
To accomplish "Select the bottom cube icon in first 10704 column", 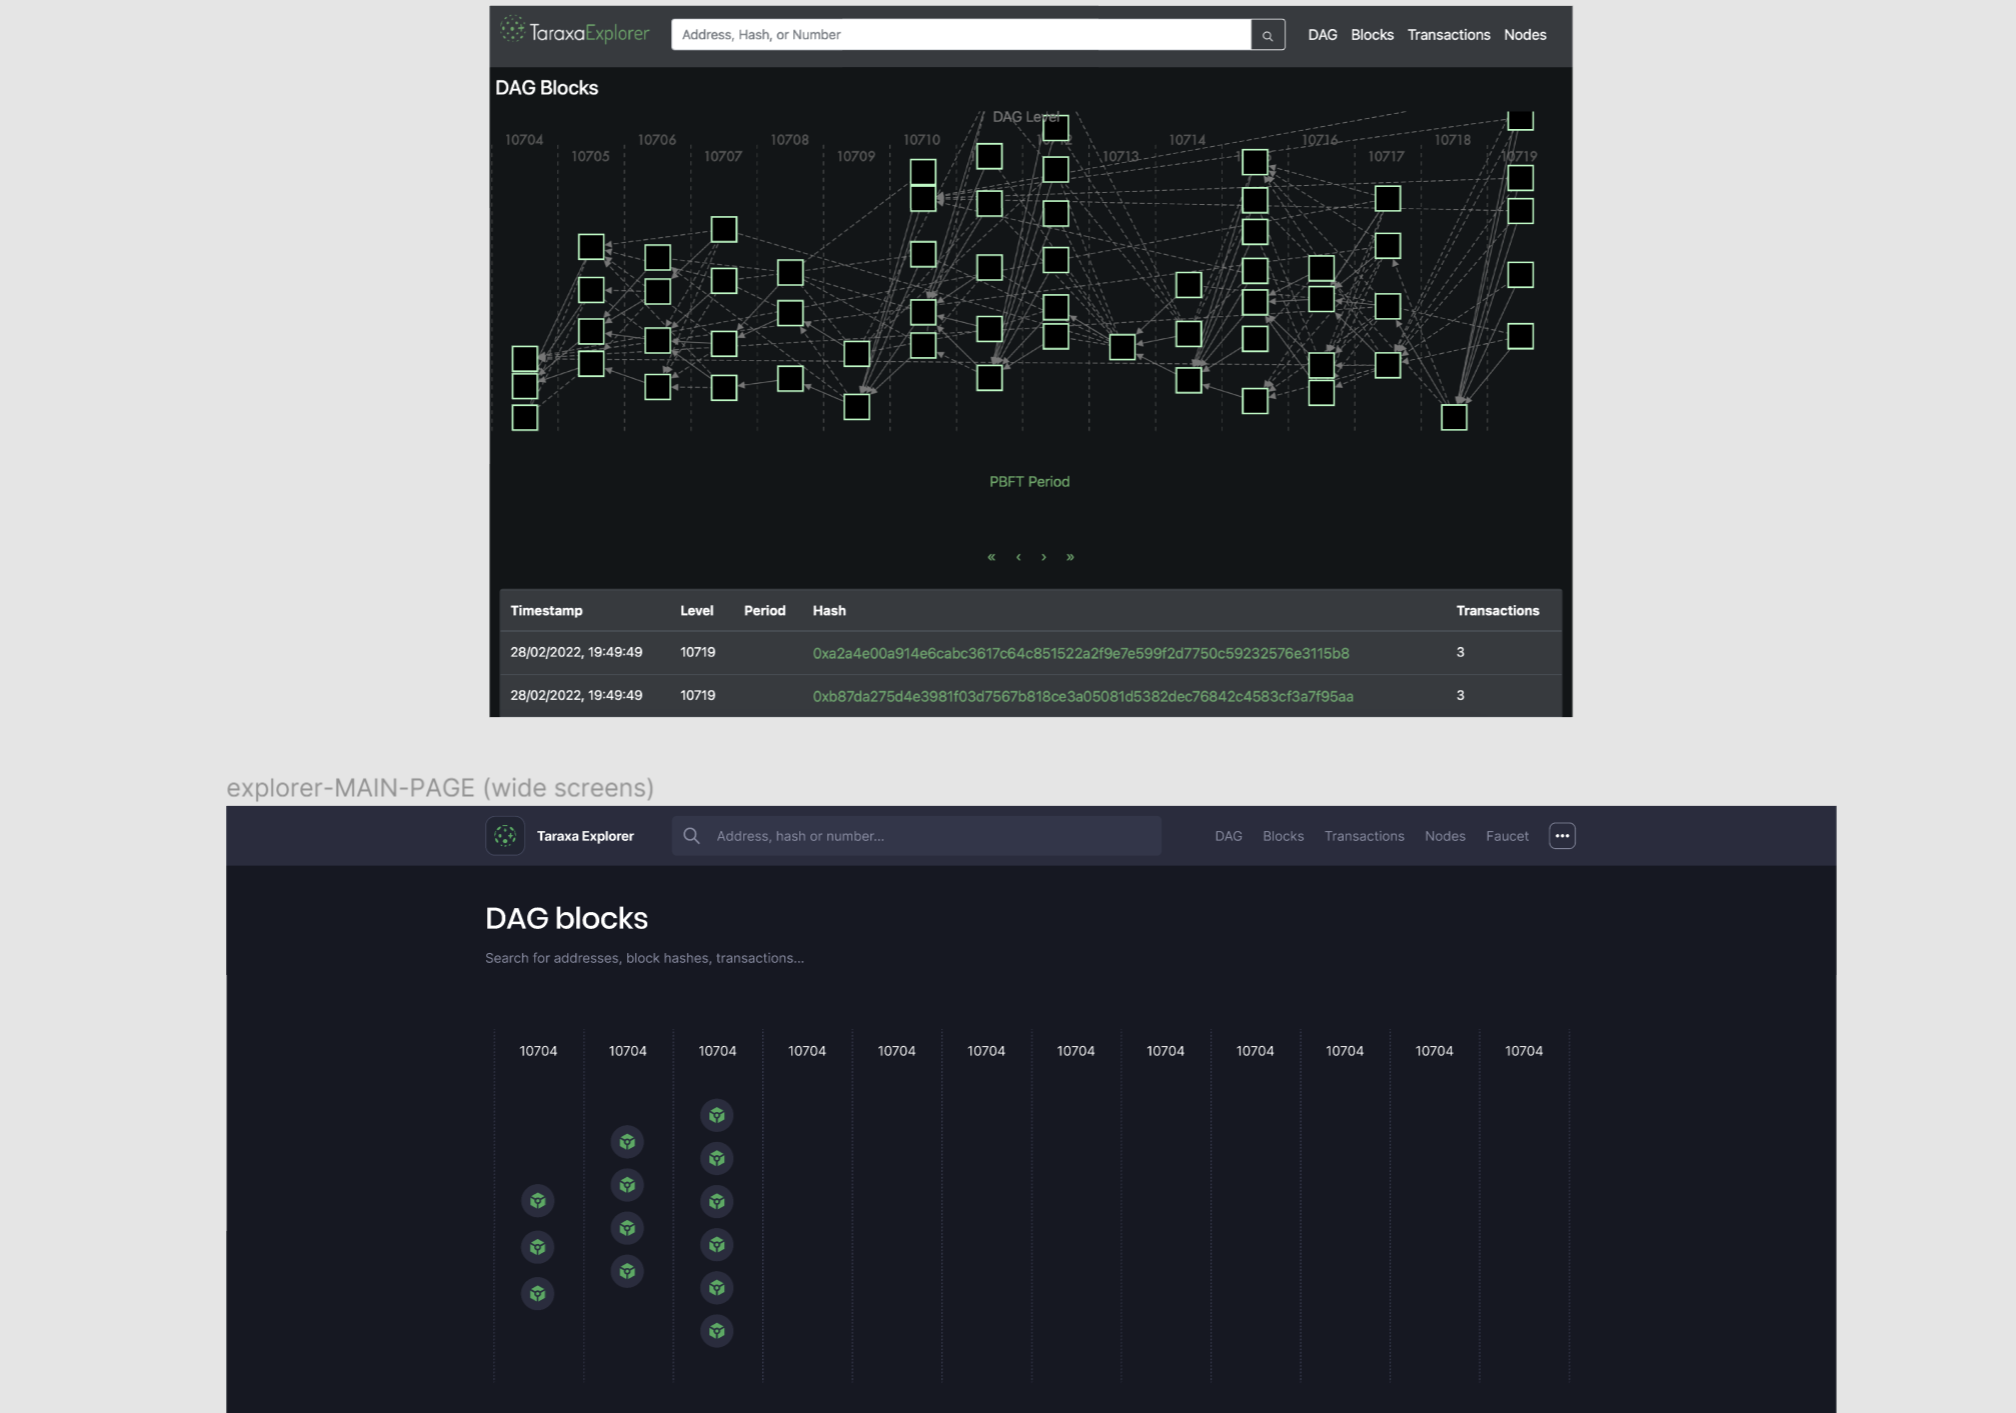I will 537,1293.
